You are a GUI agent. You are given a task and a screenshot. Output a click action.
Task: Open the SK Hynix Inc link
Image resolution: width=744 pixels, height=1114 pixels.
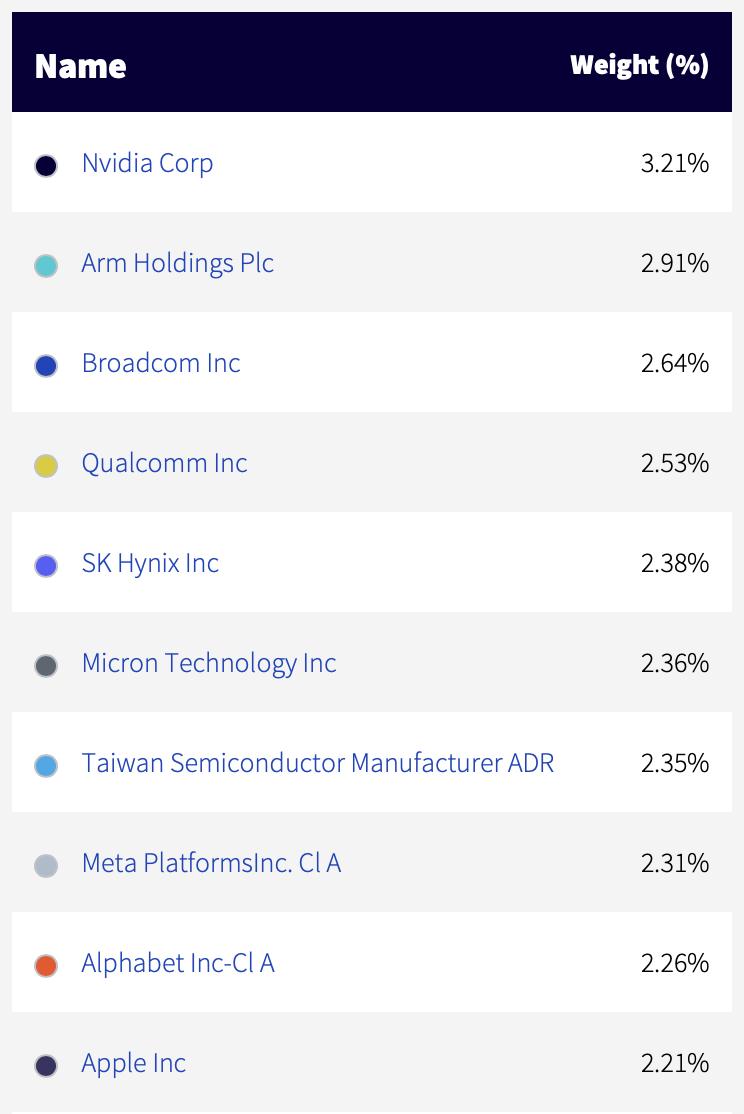[150, 563]
